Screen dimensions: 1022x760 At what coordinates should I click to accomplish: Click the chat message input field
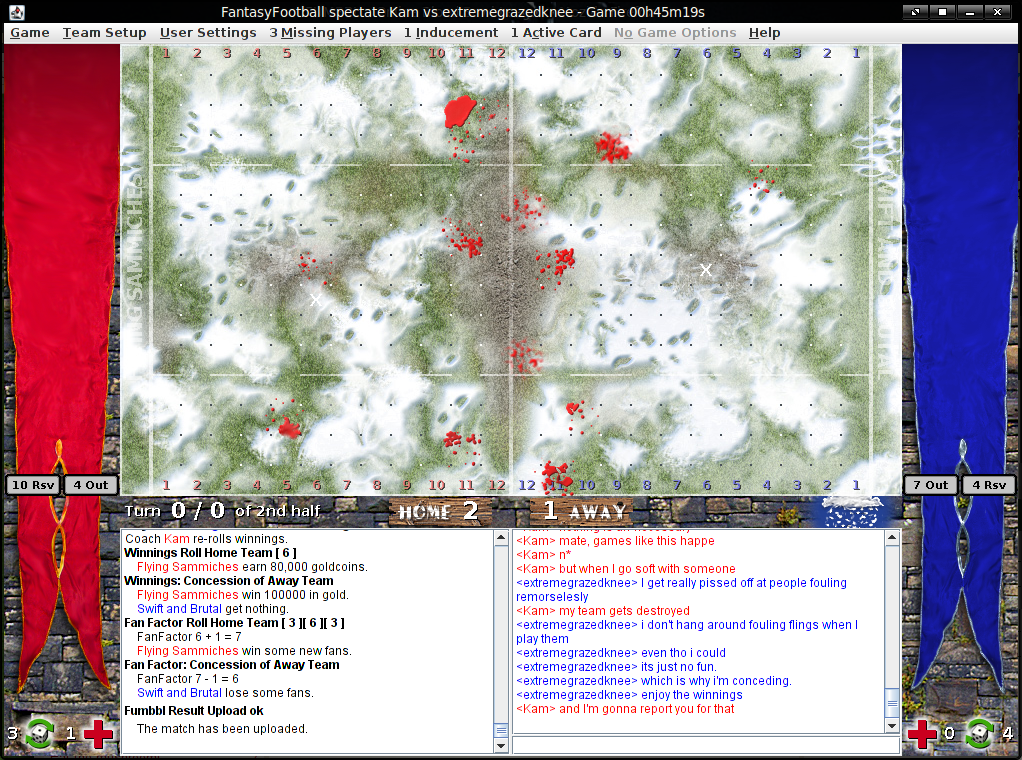pyautogui.click(x=706, y=745)
